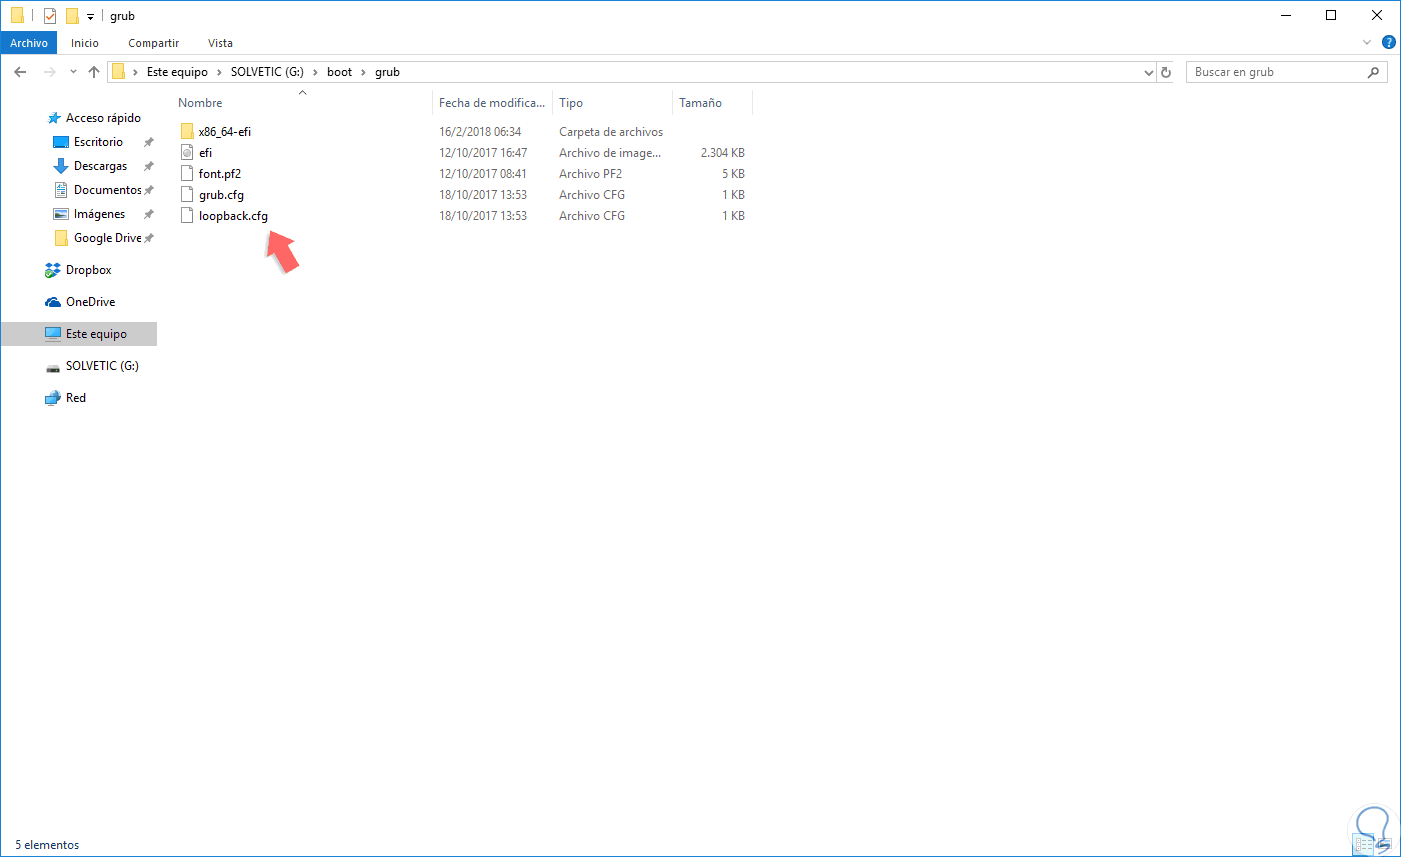Screen dimensions: 1401x857
Task: Open Google Drive in the navigation pane
Action: point(108,238)
